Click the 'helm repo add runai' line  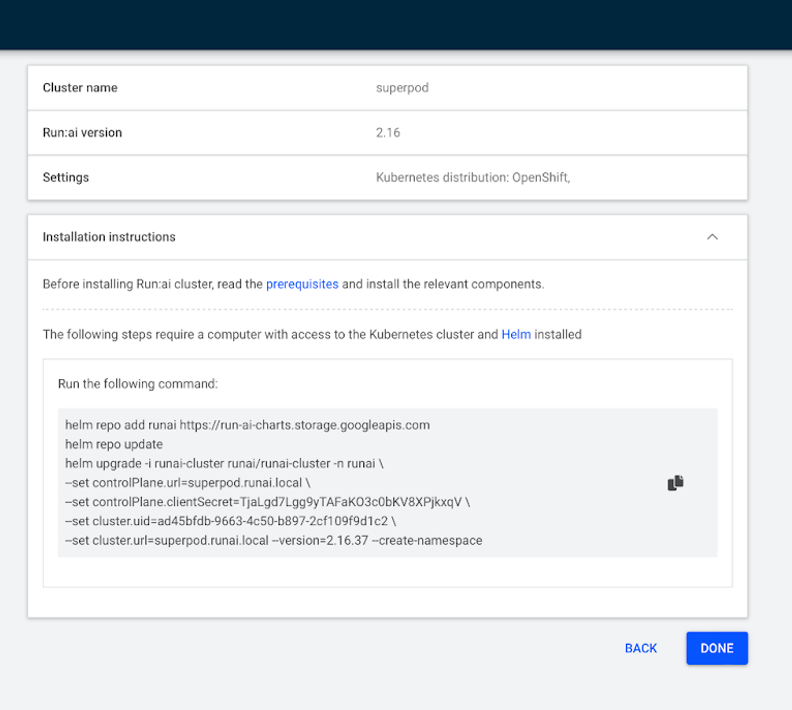pyautogui.click(x=247, y=425)
